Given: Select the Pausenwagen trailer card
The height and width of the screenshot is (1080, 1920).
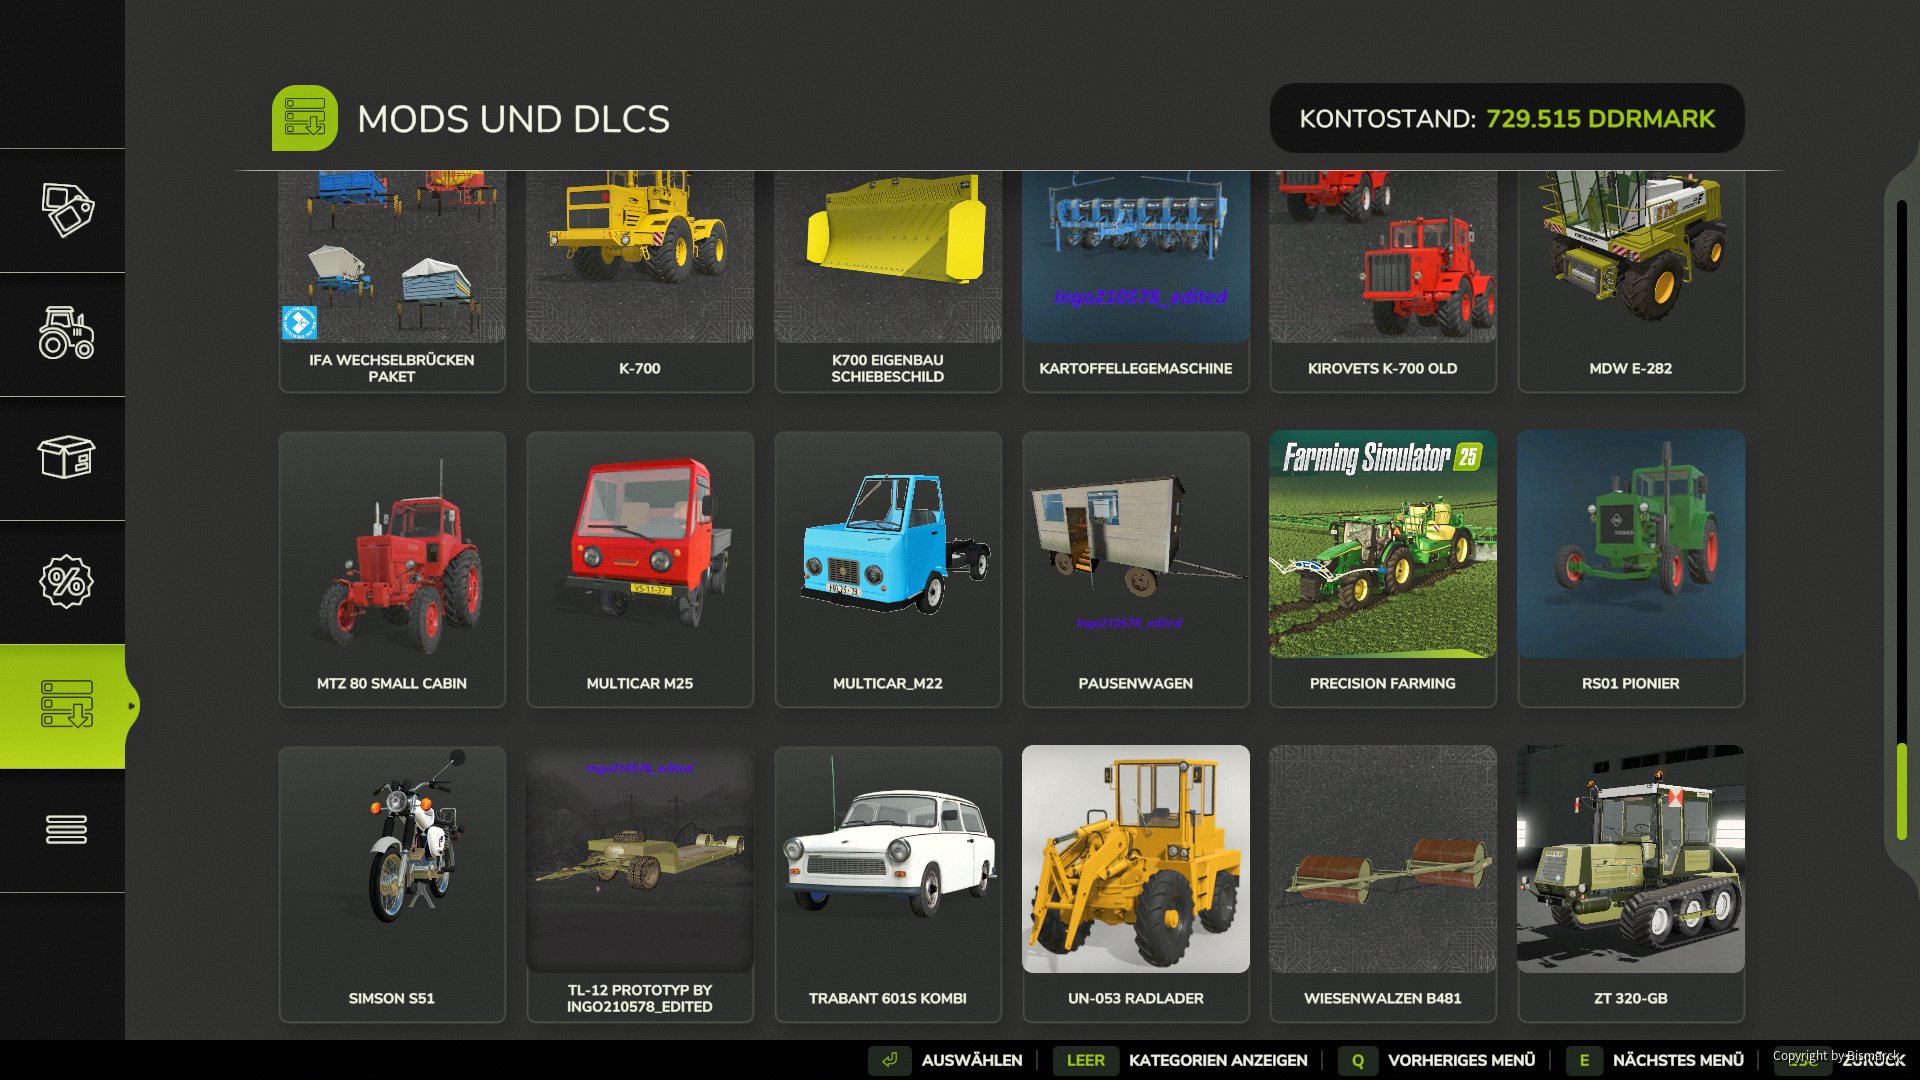Looking at the screenshot, I should (x=1136, y=569).
